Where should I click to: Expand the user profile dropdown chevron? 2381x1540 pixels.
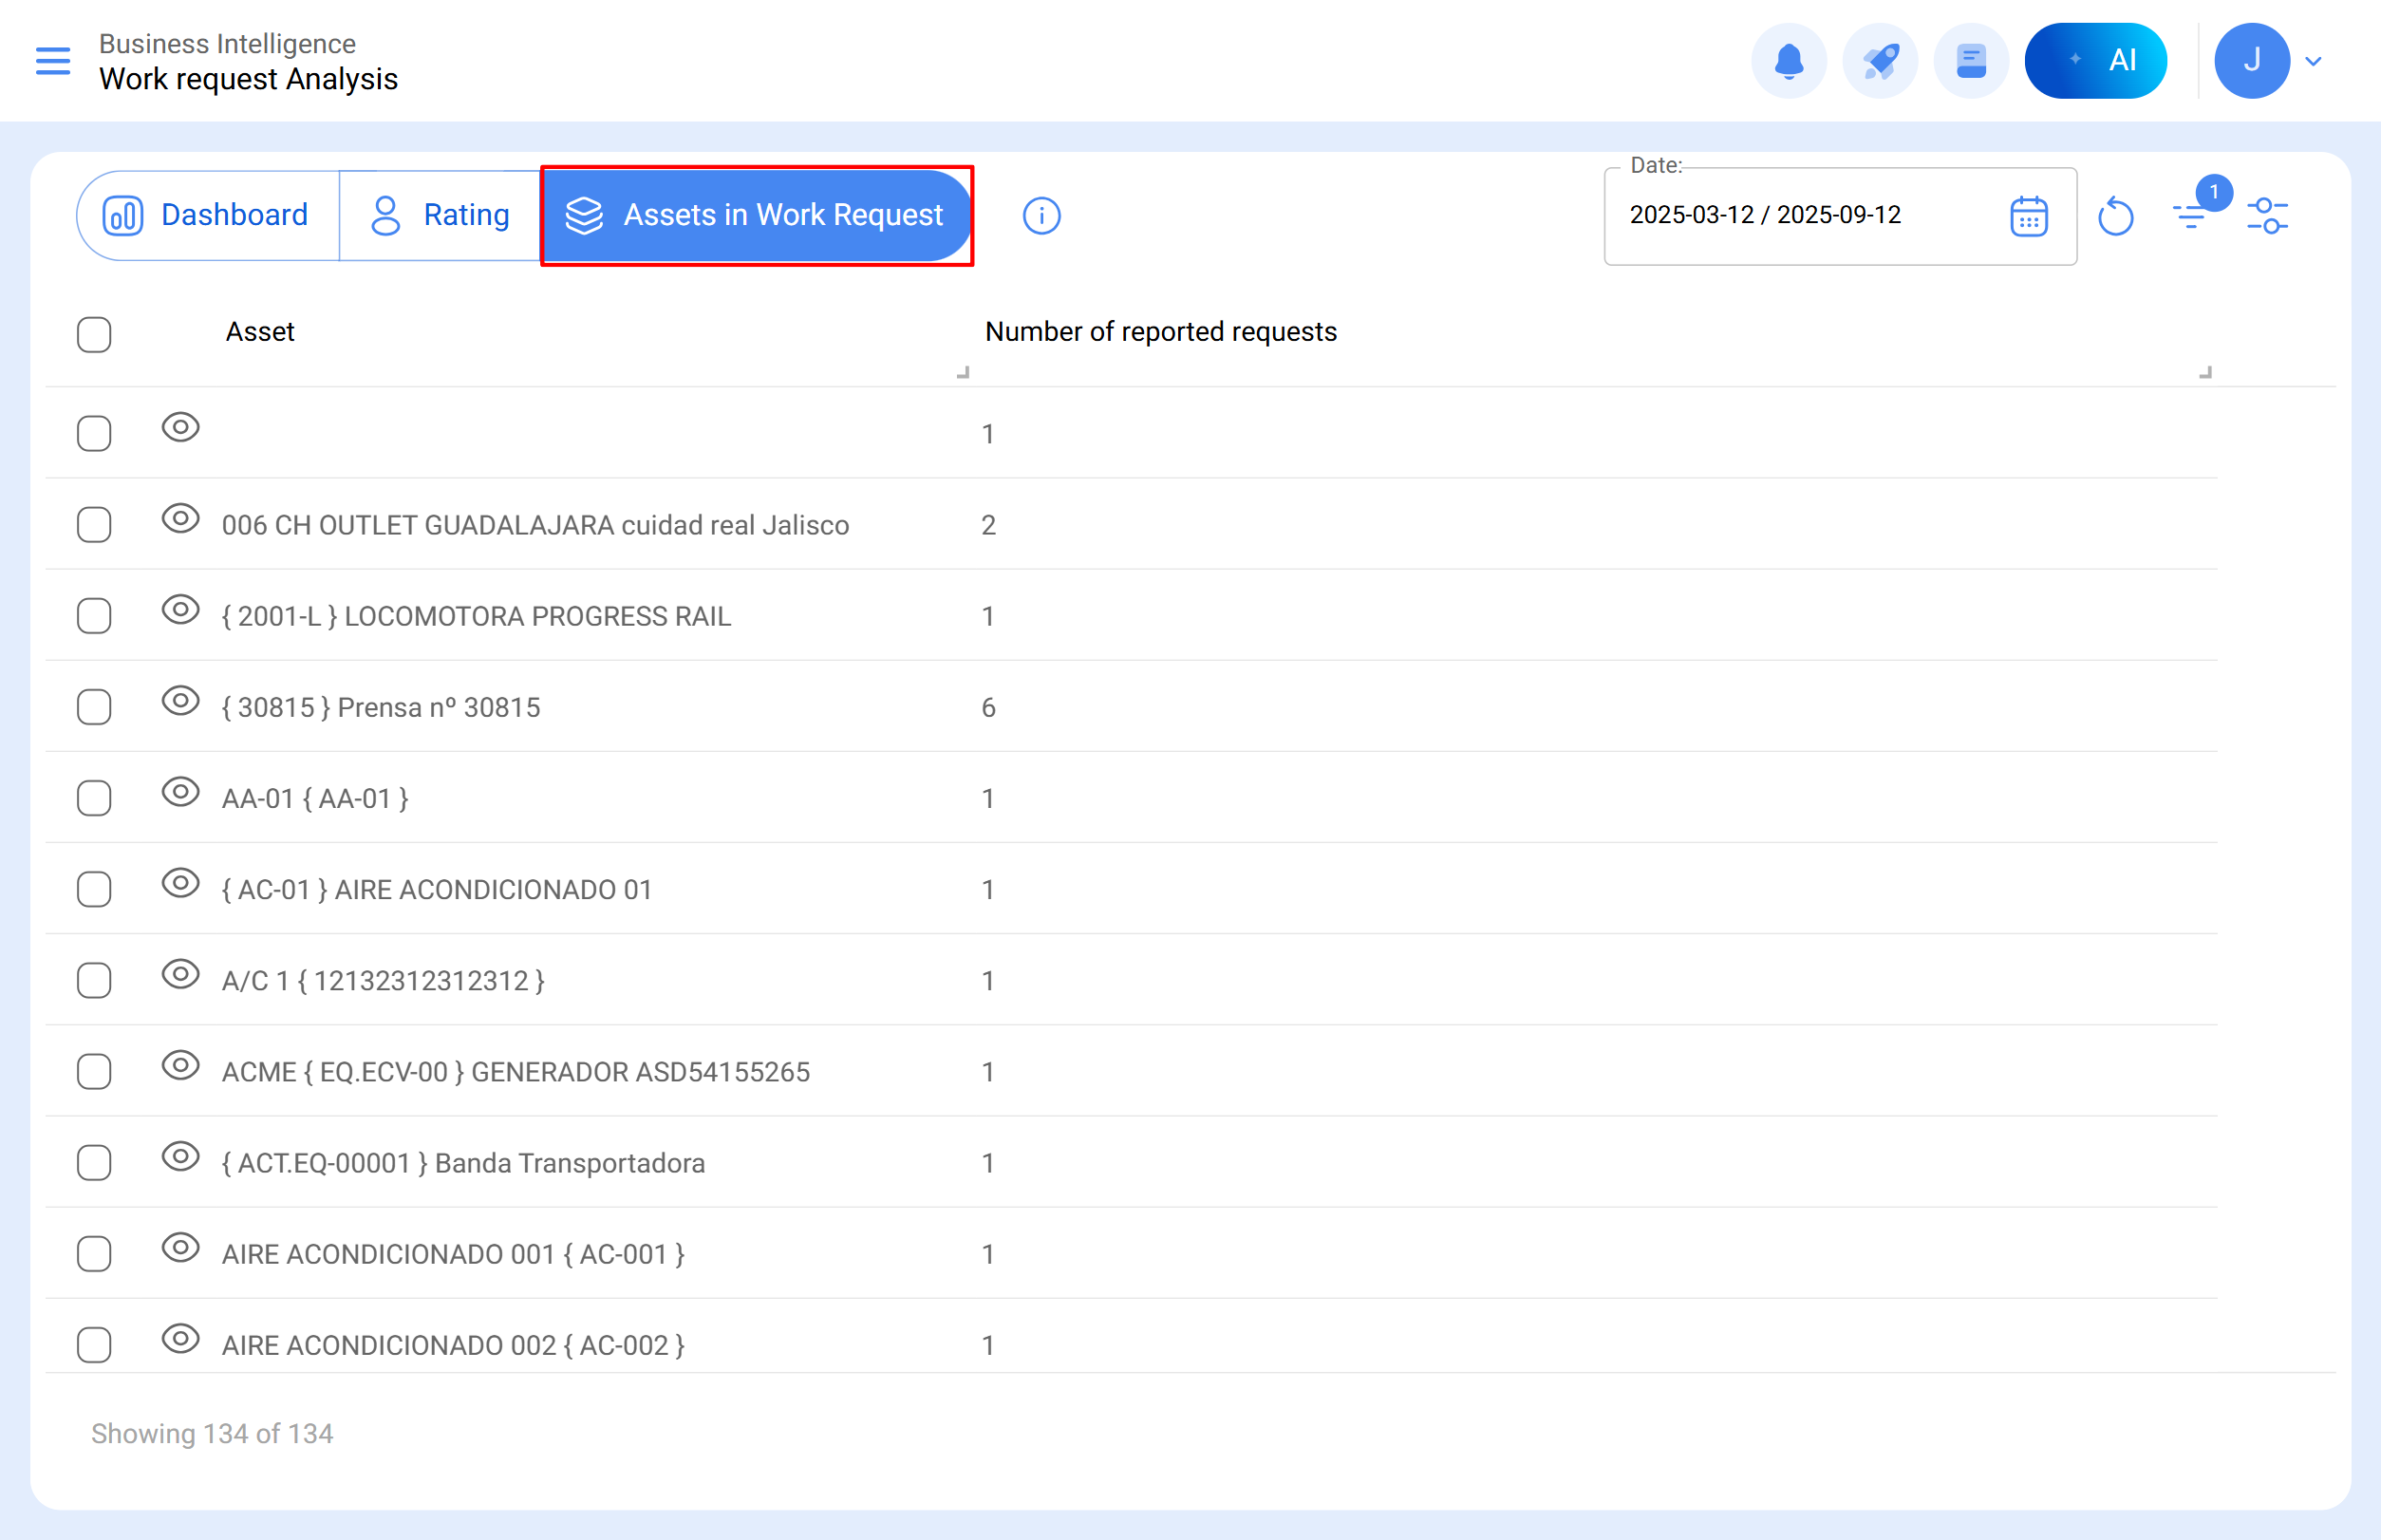click(2314, 60)
